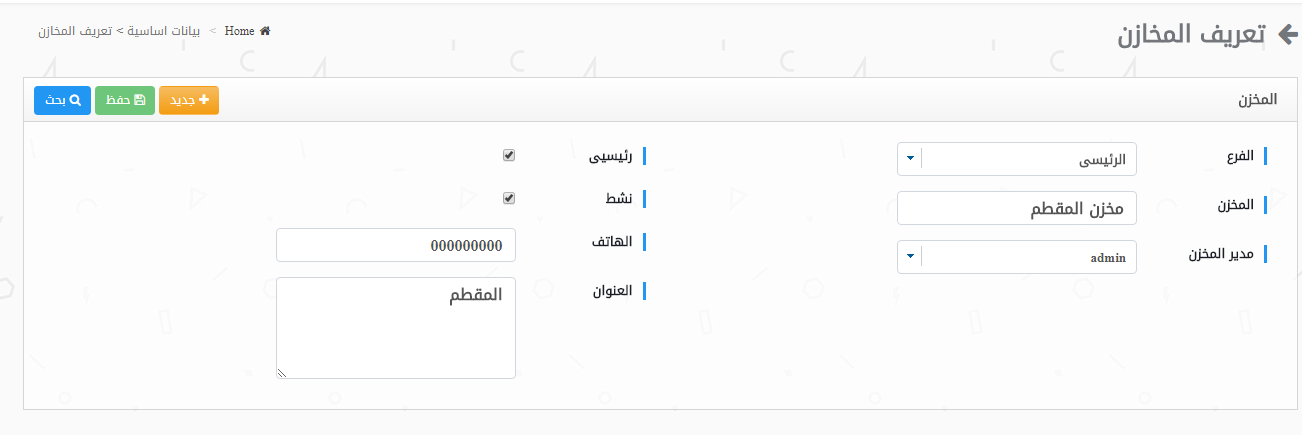Open the الفرع branch dropdown
Image resolution: width=1302 pixels, height=435 pixels.
tap(910, 159)
